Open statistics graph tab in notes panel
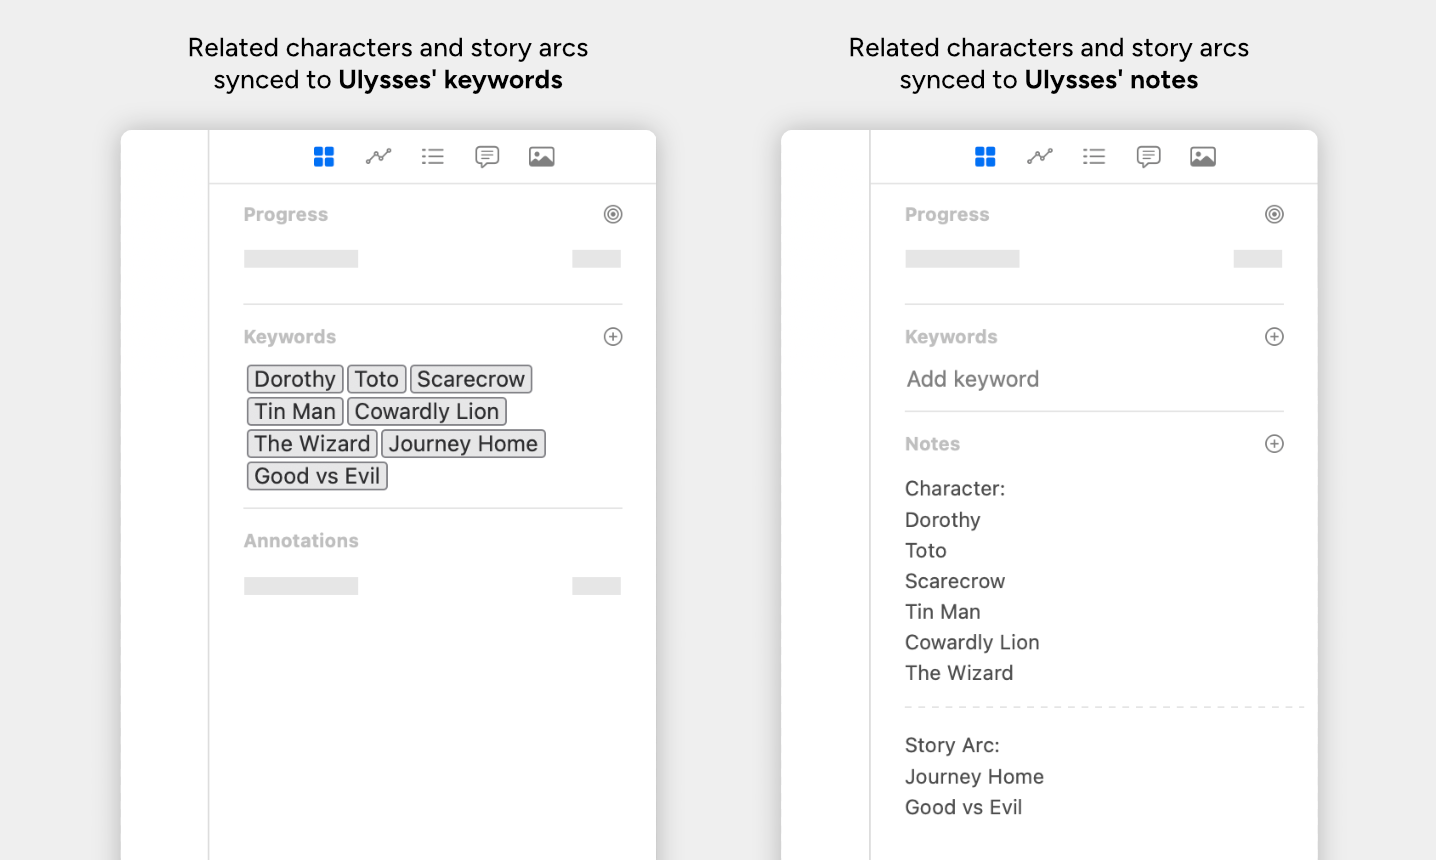This screenshot has height=860, width=1436. [x=1040, y=156]
